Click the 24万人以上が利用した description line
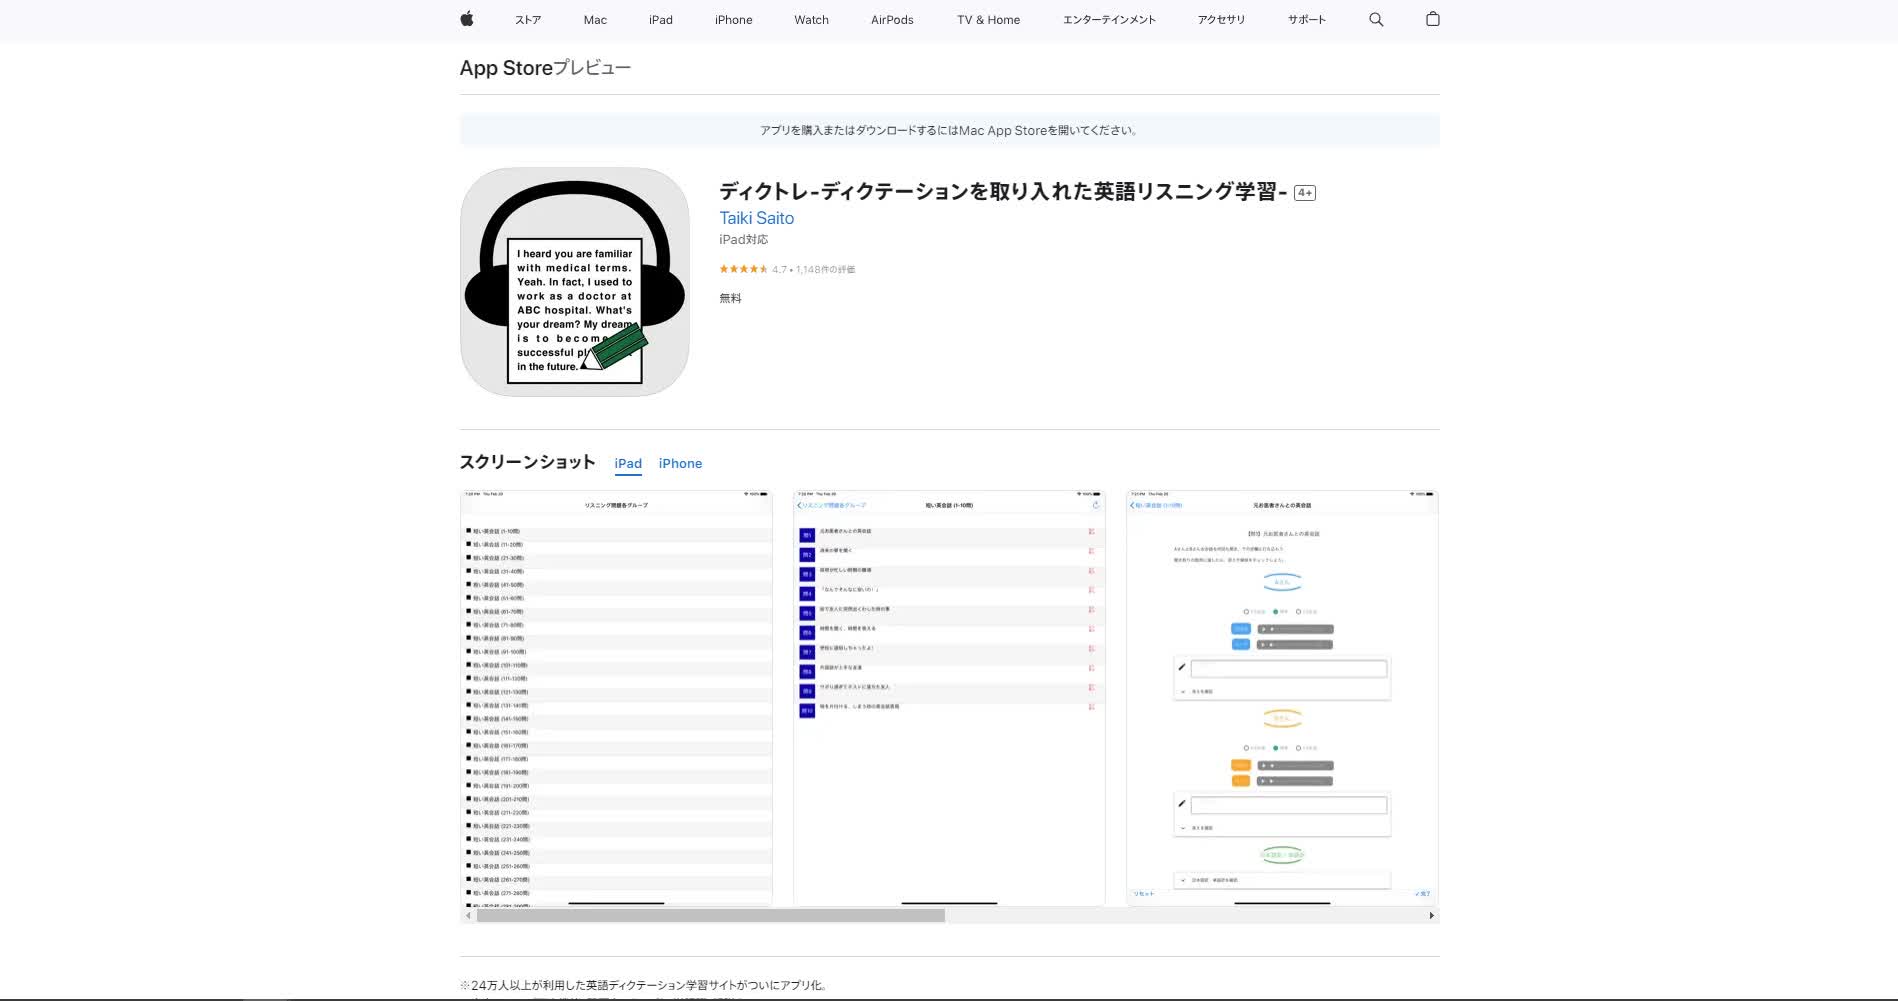1898x1001 pixels. (x=645, y=986)
